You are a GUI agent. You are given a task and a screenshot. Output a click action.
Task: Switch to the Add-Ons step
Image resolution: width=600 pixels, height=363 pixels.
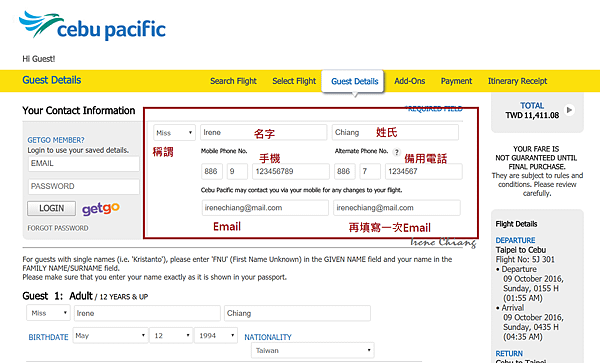[410, 81]
